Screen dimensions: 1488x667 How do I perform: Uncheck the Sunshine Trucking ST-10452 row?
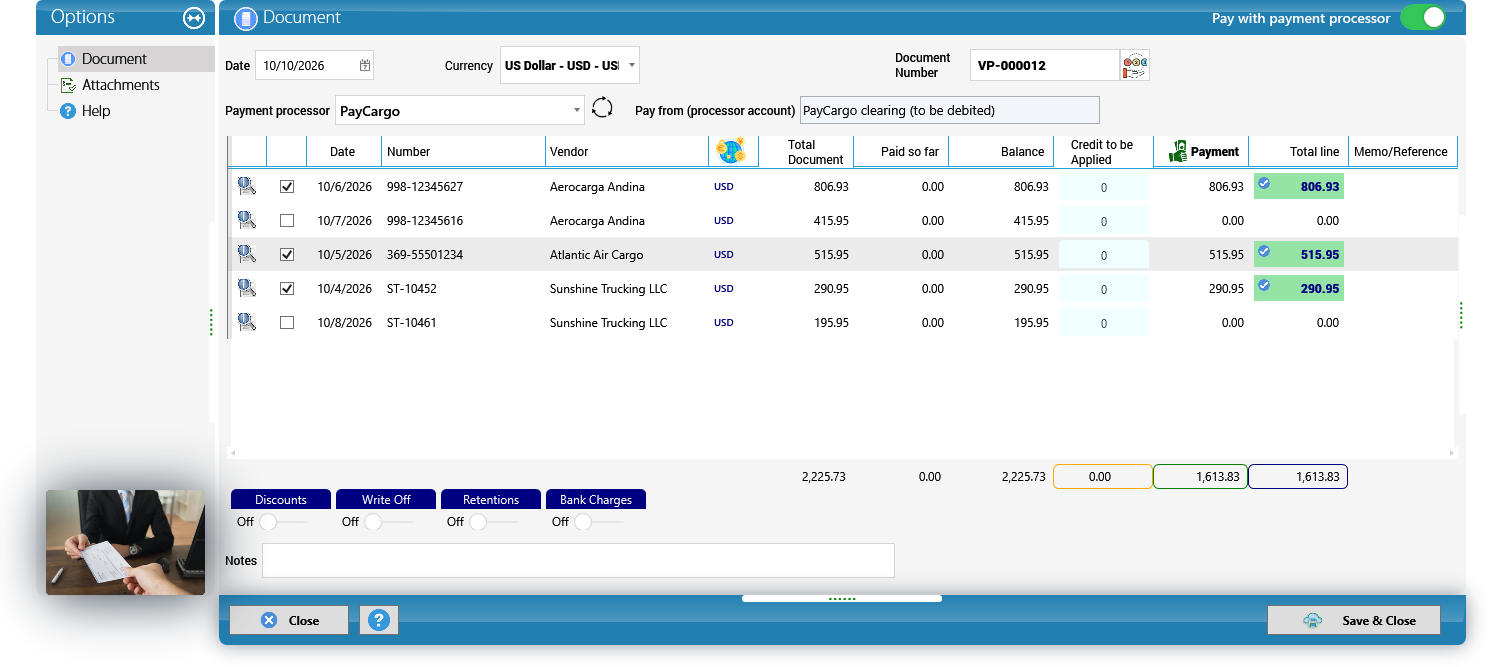pos(287,289)
